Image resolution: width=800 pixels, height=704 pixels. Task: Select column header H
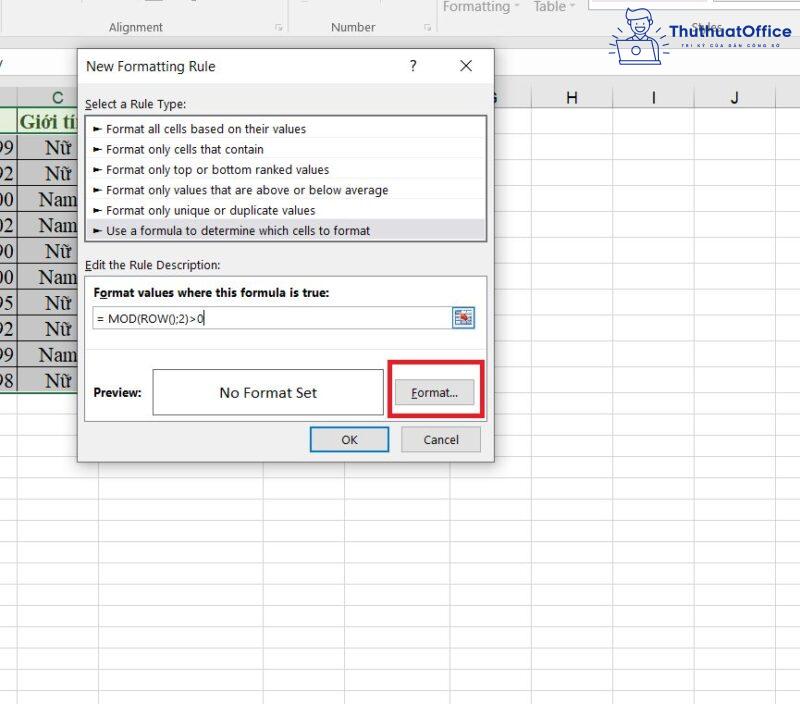(571, 95)
